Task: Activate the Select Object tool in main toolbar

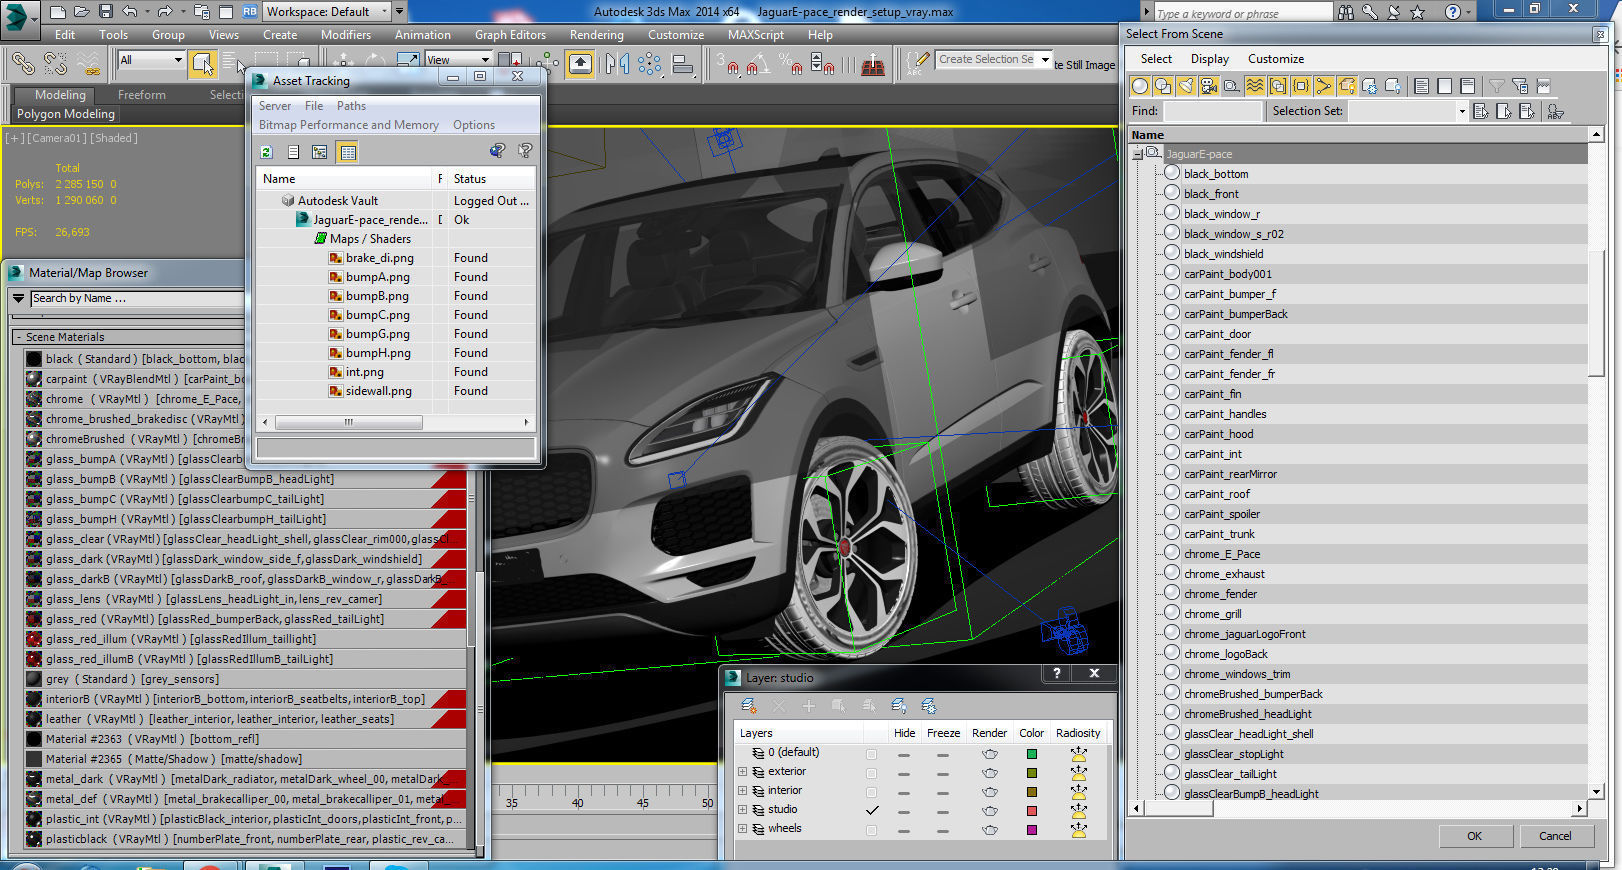Action: [x=203, y=64]
